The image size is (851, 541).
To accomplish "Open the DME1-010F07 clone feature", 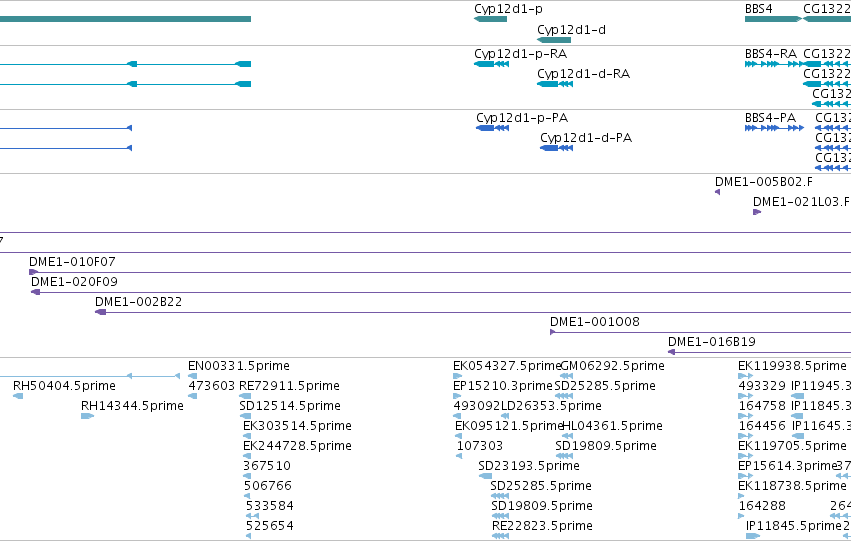I will [72, 262].
